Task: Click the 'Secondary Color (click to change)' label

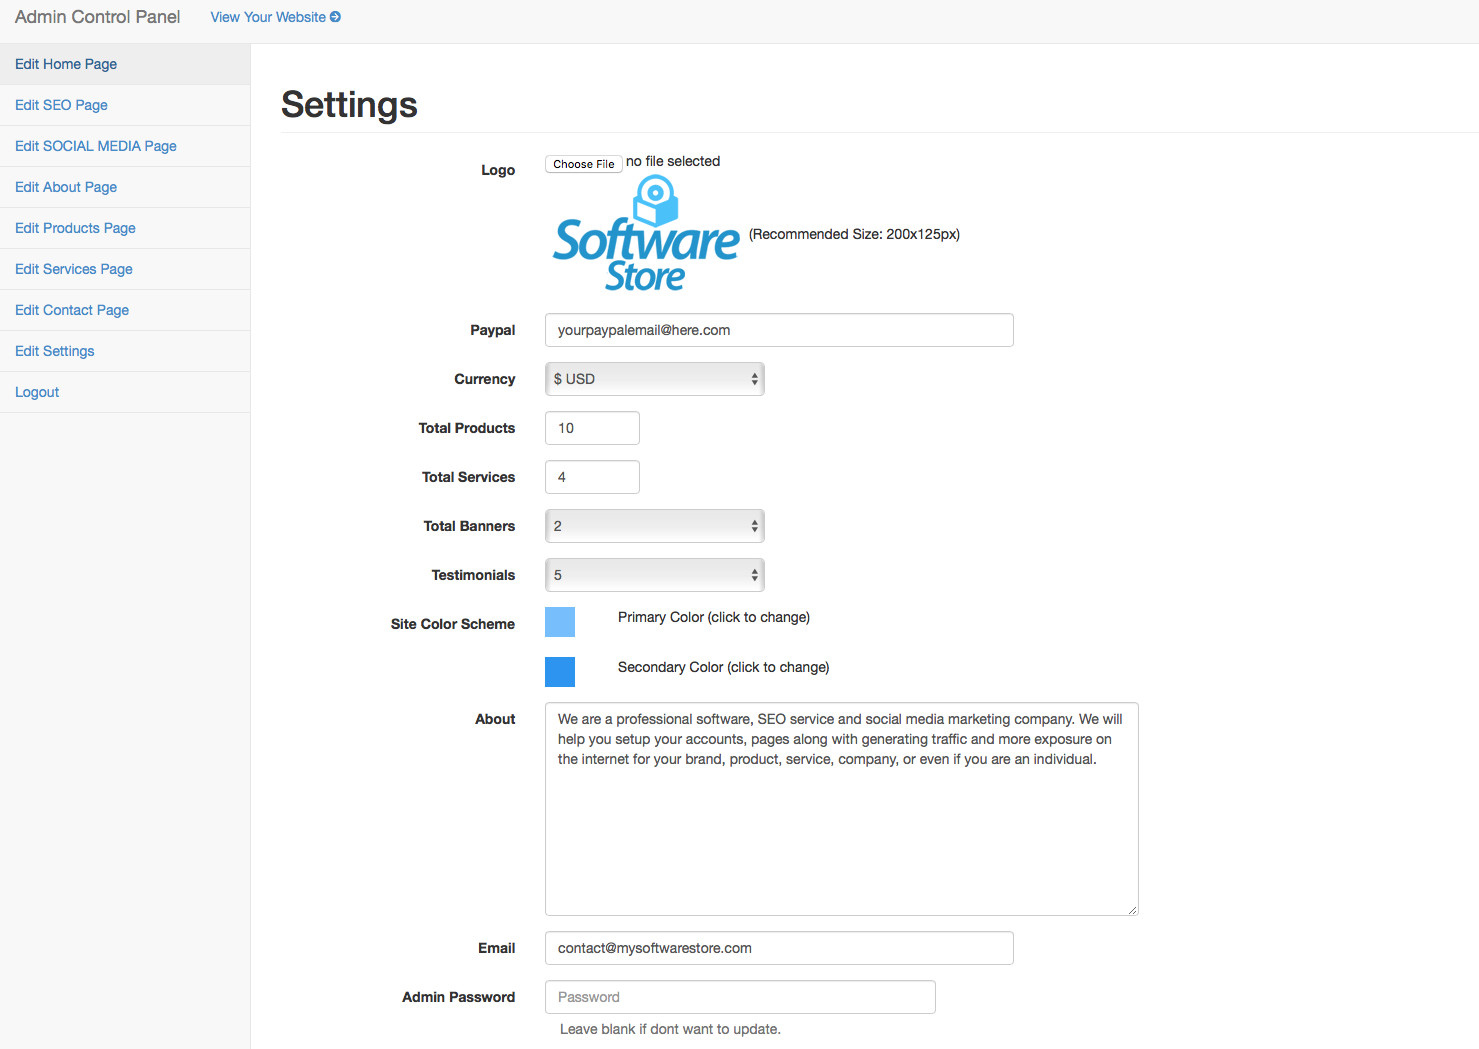Action: (x=724, y=667)
